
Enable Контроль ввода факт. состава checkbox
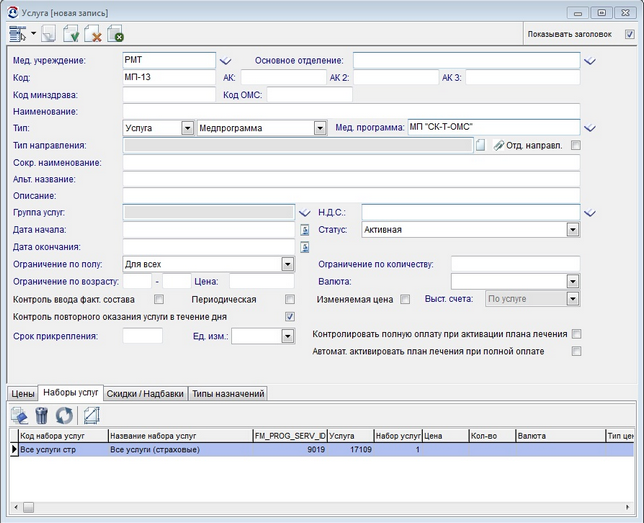[159, 299]
